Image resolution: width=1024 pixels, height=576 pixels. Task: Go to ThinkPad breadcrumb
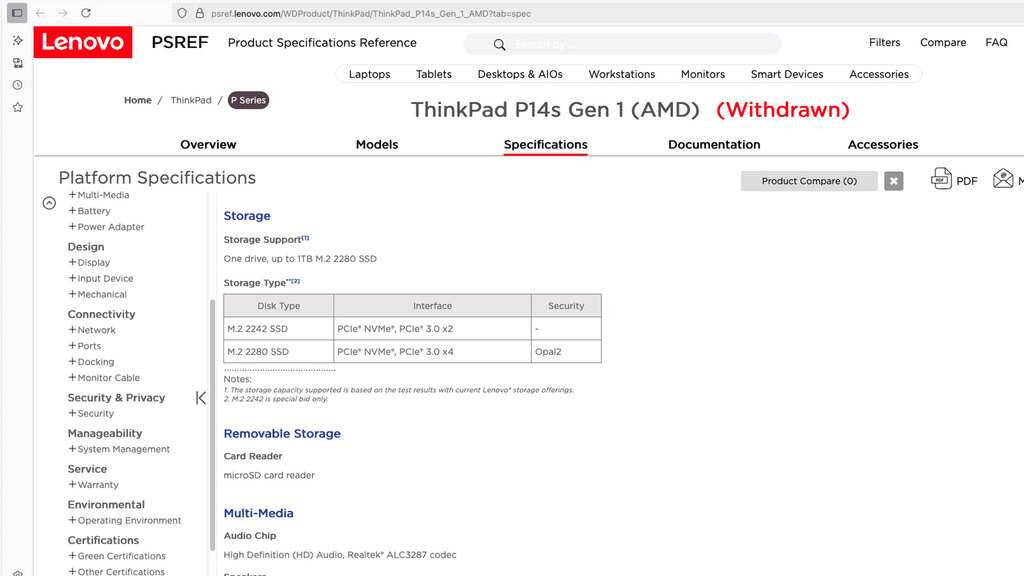(191, 101)
